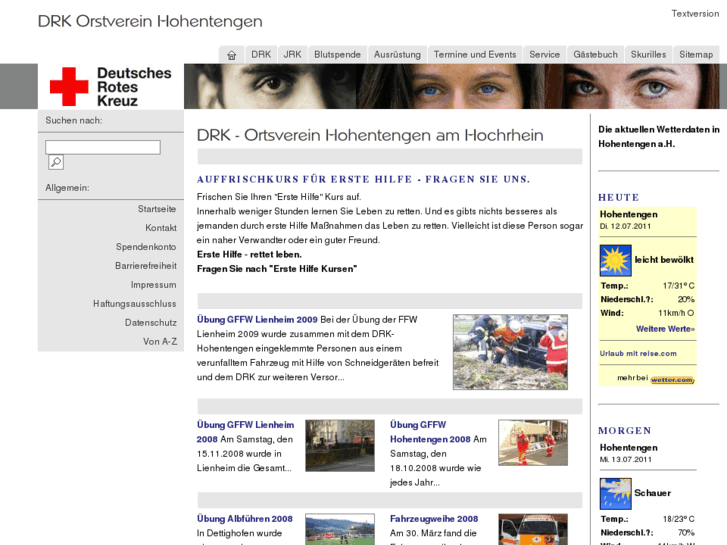
Task: Click today's wind value 11km/h O
Action: 676,313
